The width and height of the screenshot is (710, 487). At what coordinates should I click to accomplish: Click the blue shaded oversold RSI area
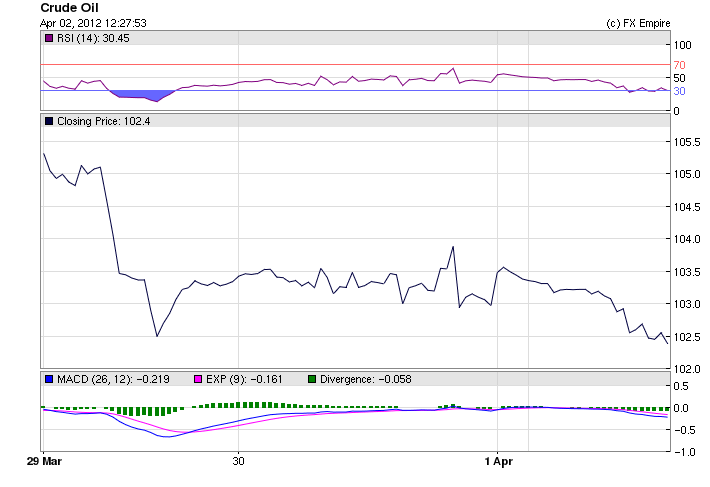pyautogui.click(x=144, y=95)
